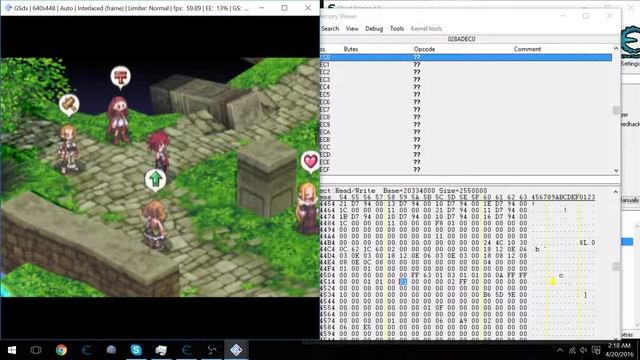Open the notification action center icon

point(596,350)
